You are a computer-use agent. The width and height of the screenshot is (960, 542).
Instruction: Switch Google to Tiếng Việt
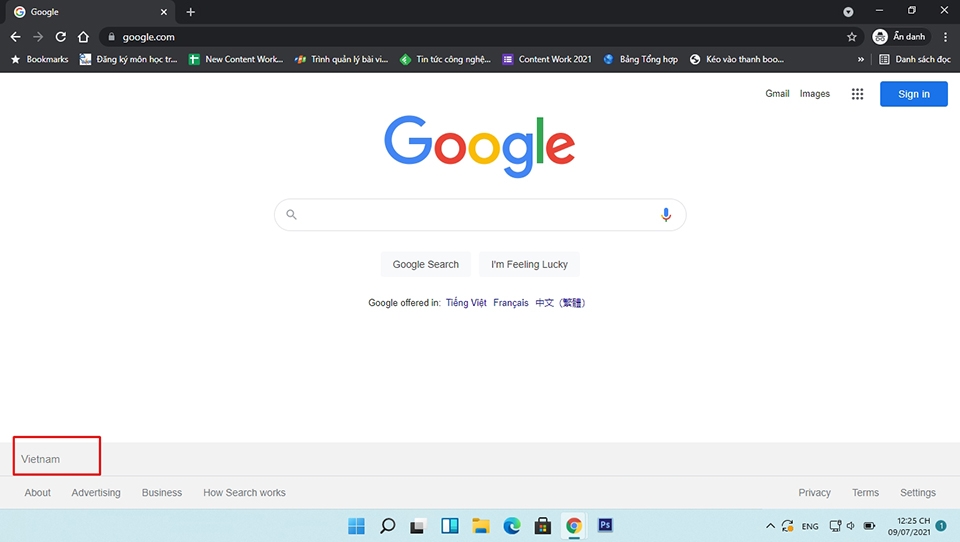[466, 303]
